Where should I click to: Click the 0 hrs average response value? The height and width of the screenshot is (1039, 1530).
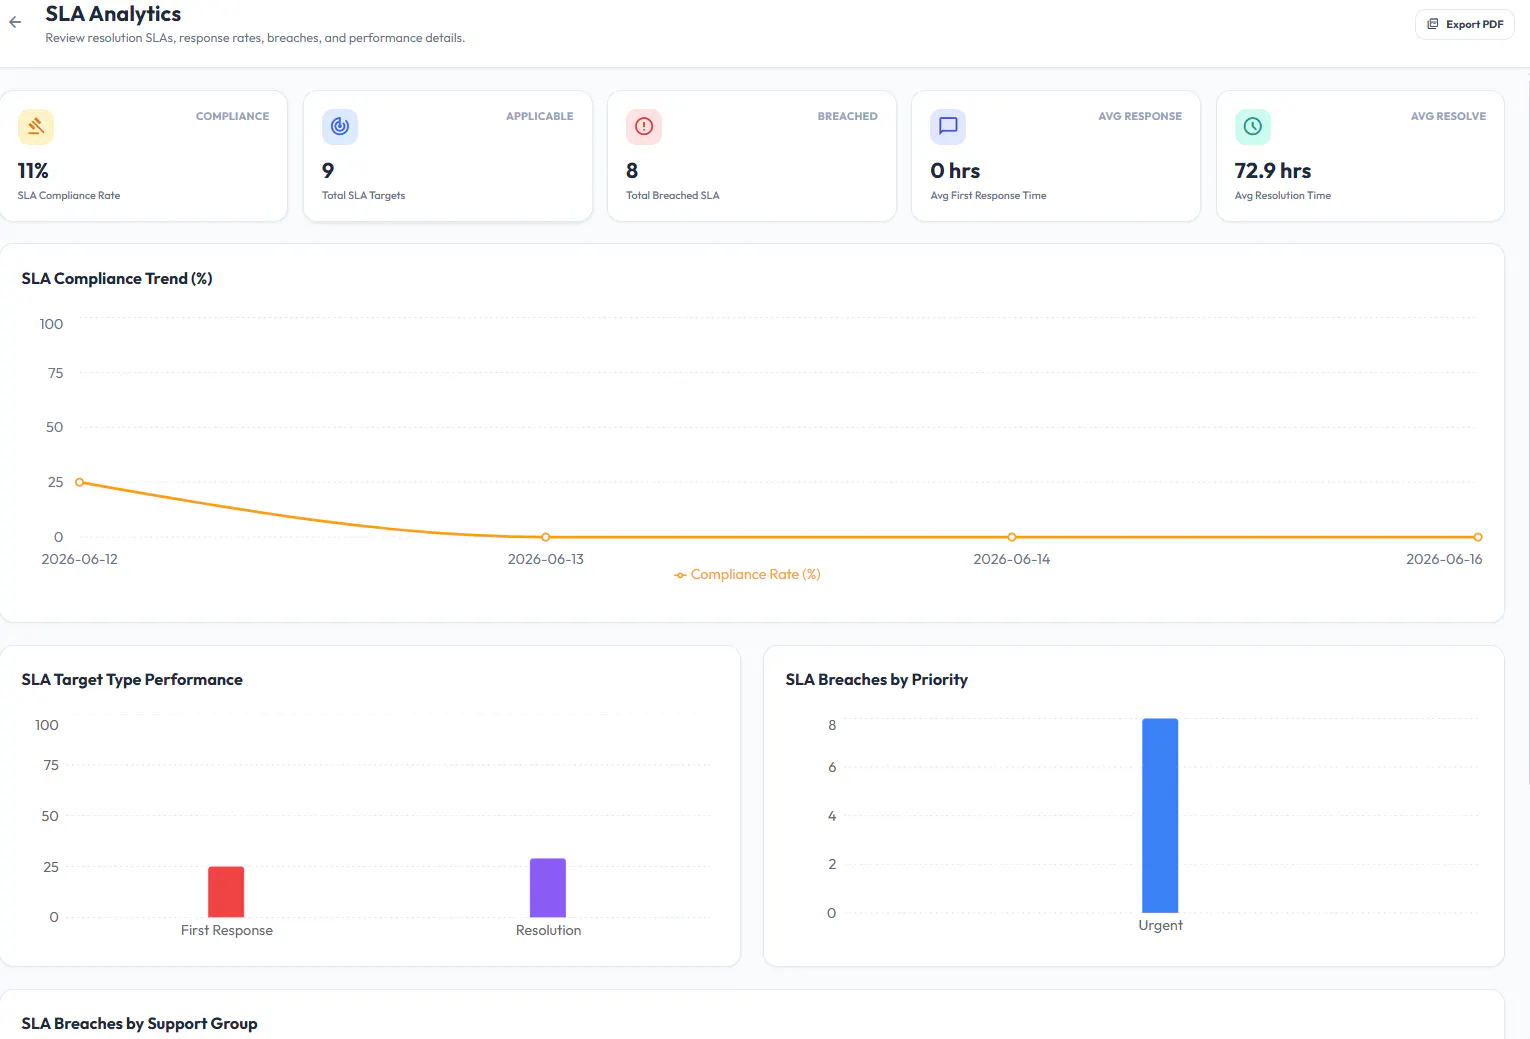(x=955, y=171)
